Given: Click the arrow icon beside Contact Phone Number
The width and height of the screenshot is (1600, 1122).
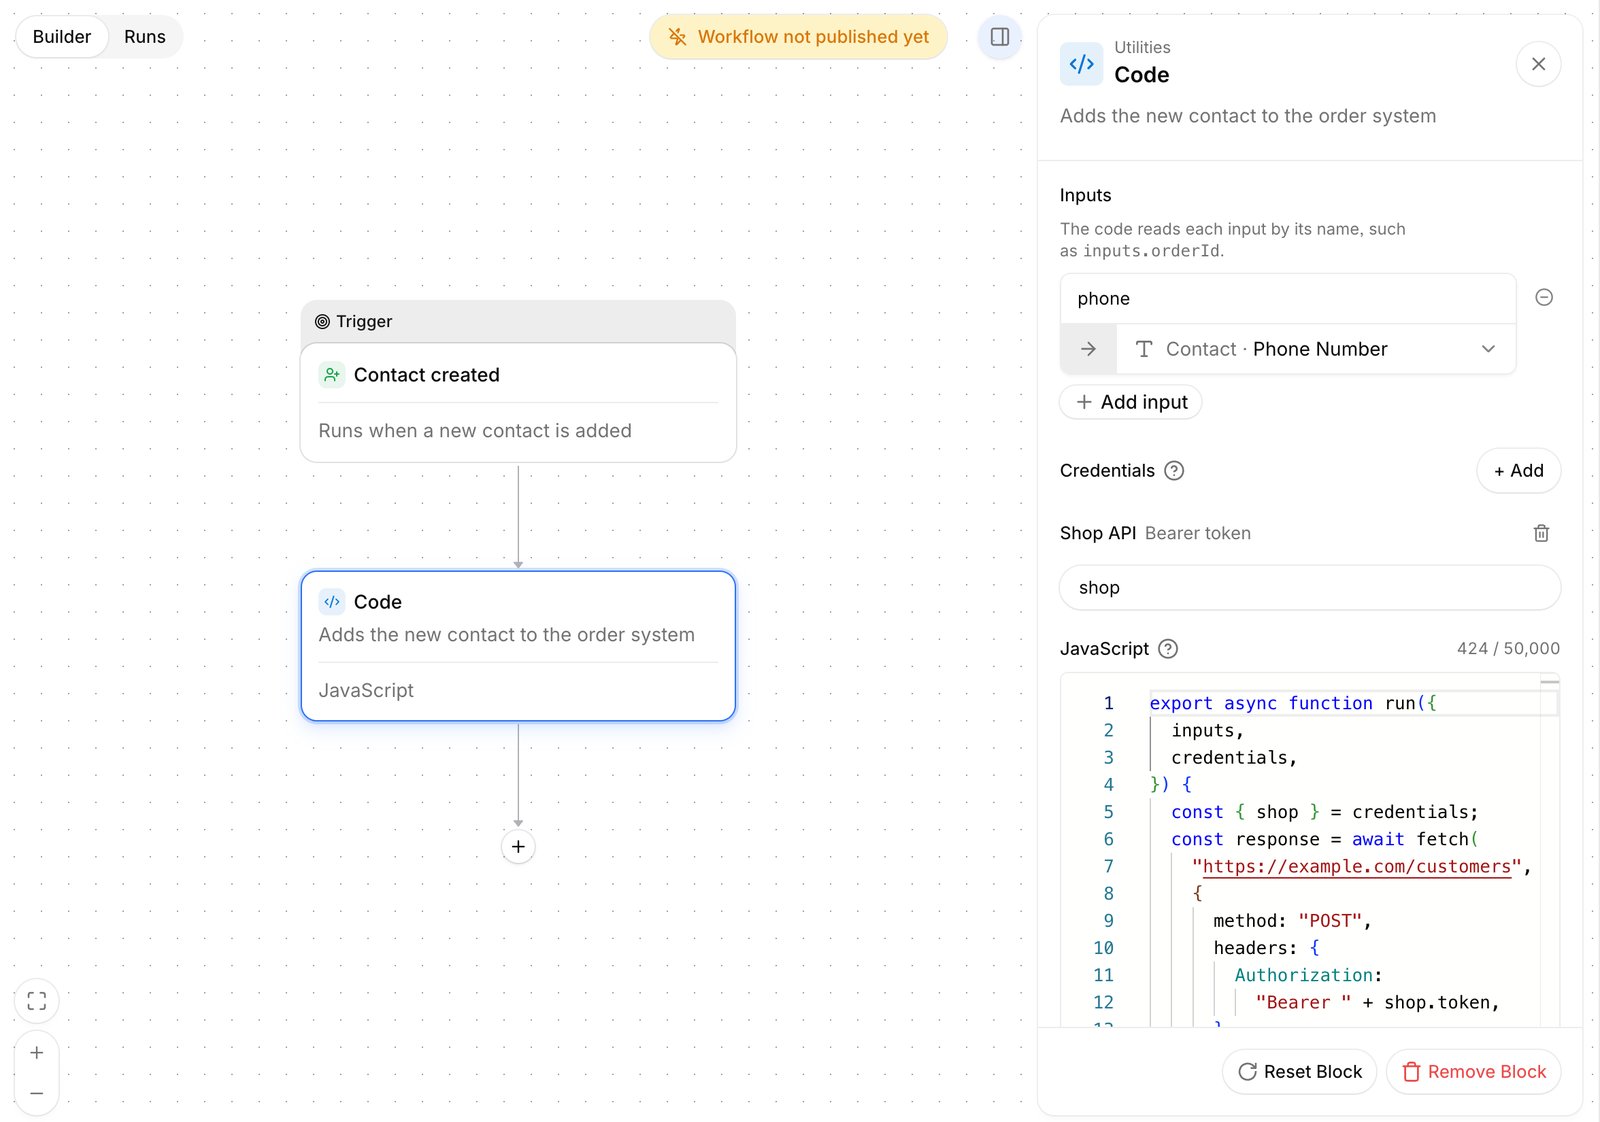Looking at the screenshot, I should 1088,349.
